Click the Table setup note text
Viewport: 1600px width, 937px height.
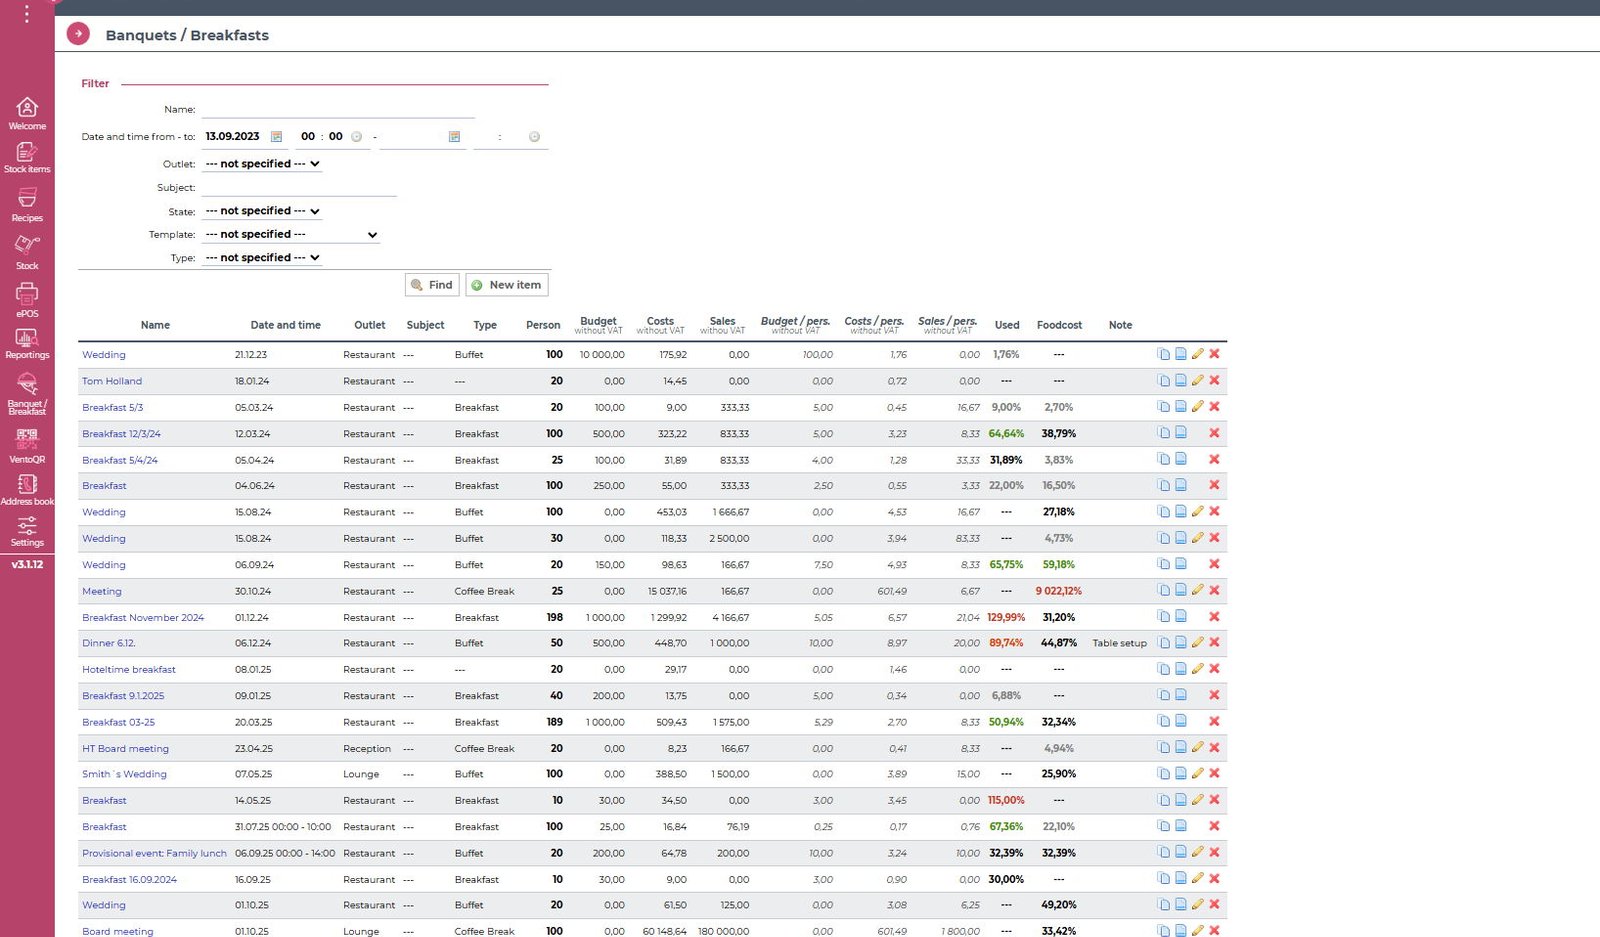coord(1119,643)
